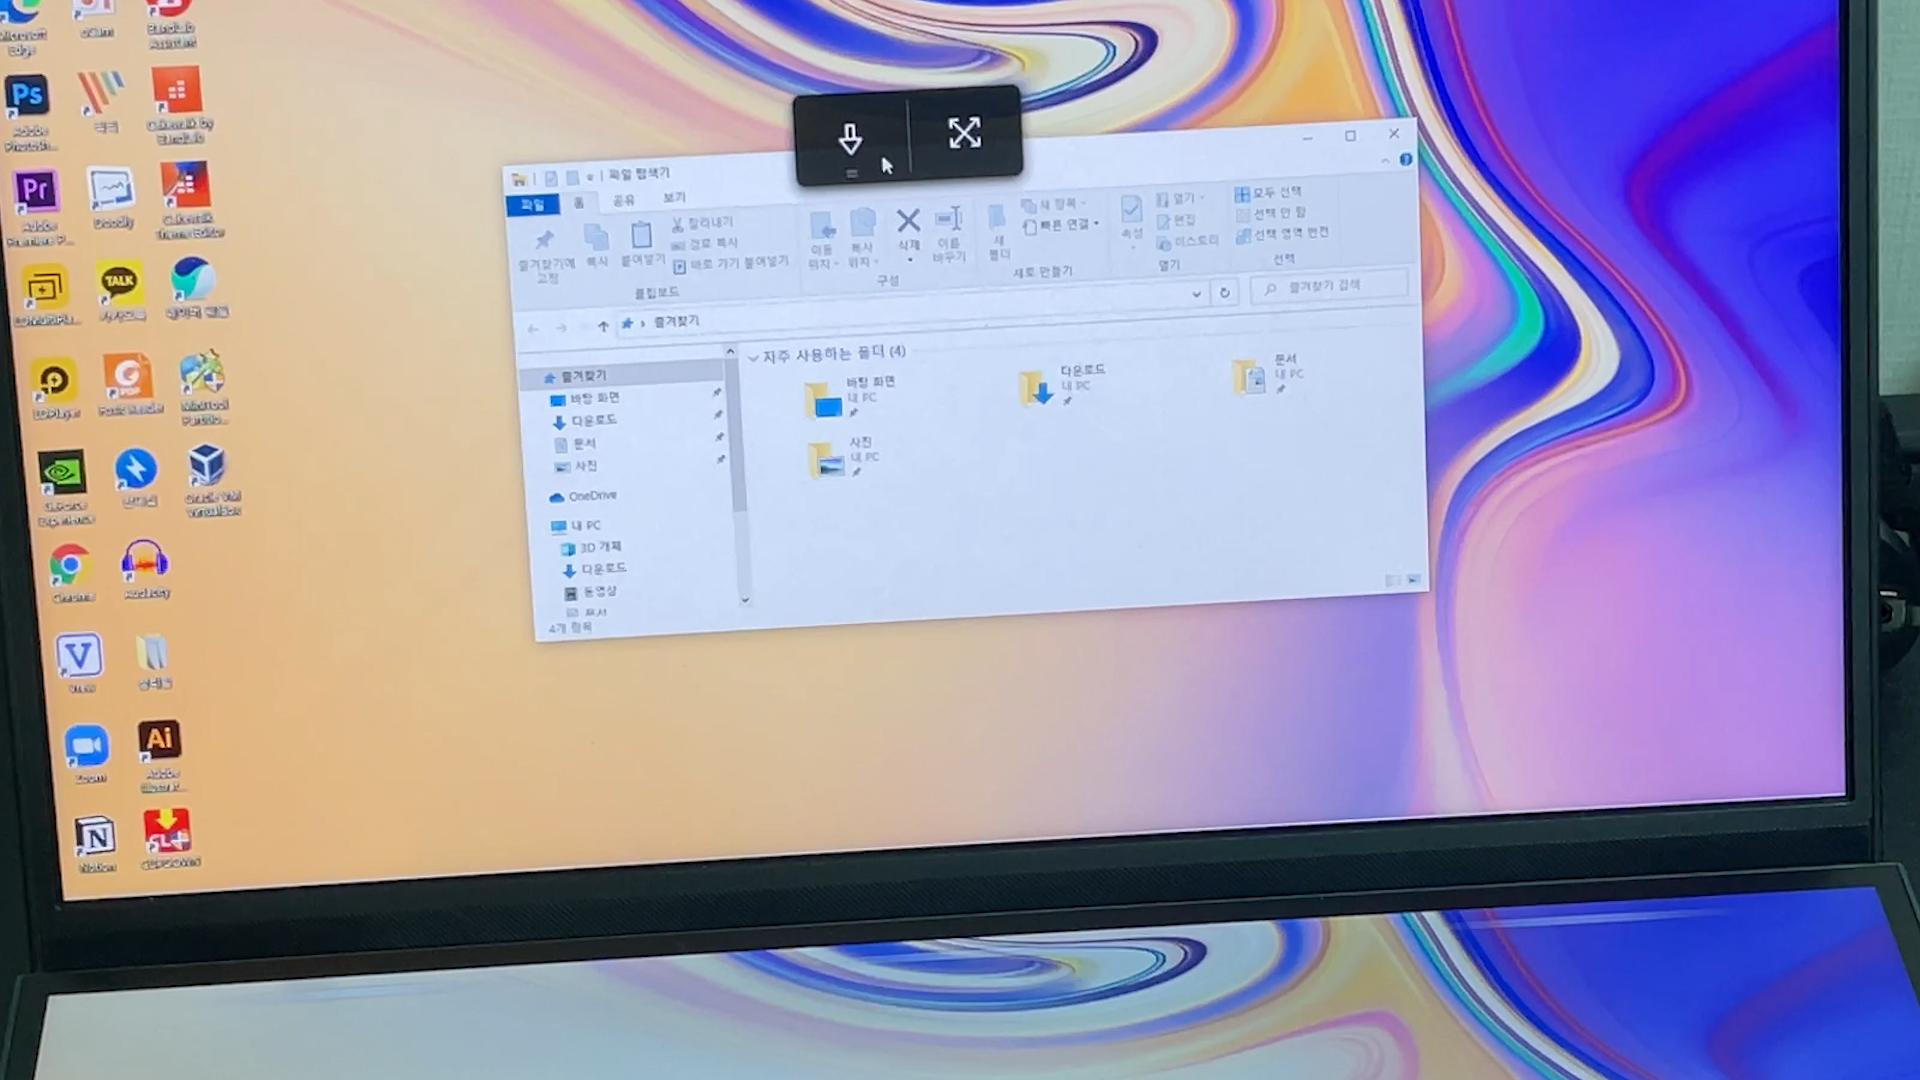Open the Notion desktop shortcut
This screenshot has width=1920, height=1080.
coord(96,836)
